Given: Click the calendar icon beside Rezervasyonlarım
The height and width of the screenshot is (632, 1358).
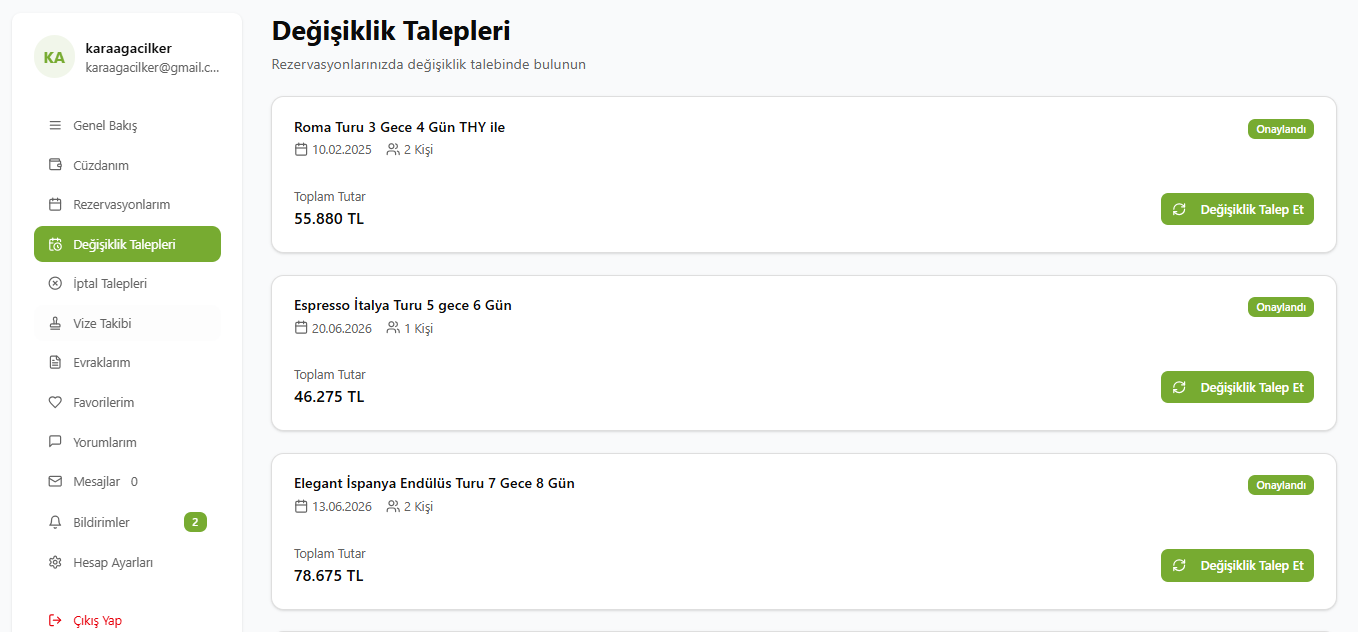Looking at the screenshot, I should [55, 205].
